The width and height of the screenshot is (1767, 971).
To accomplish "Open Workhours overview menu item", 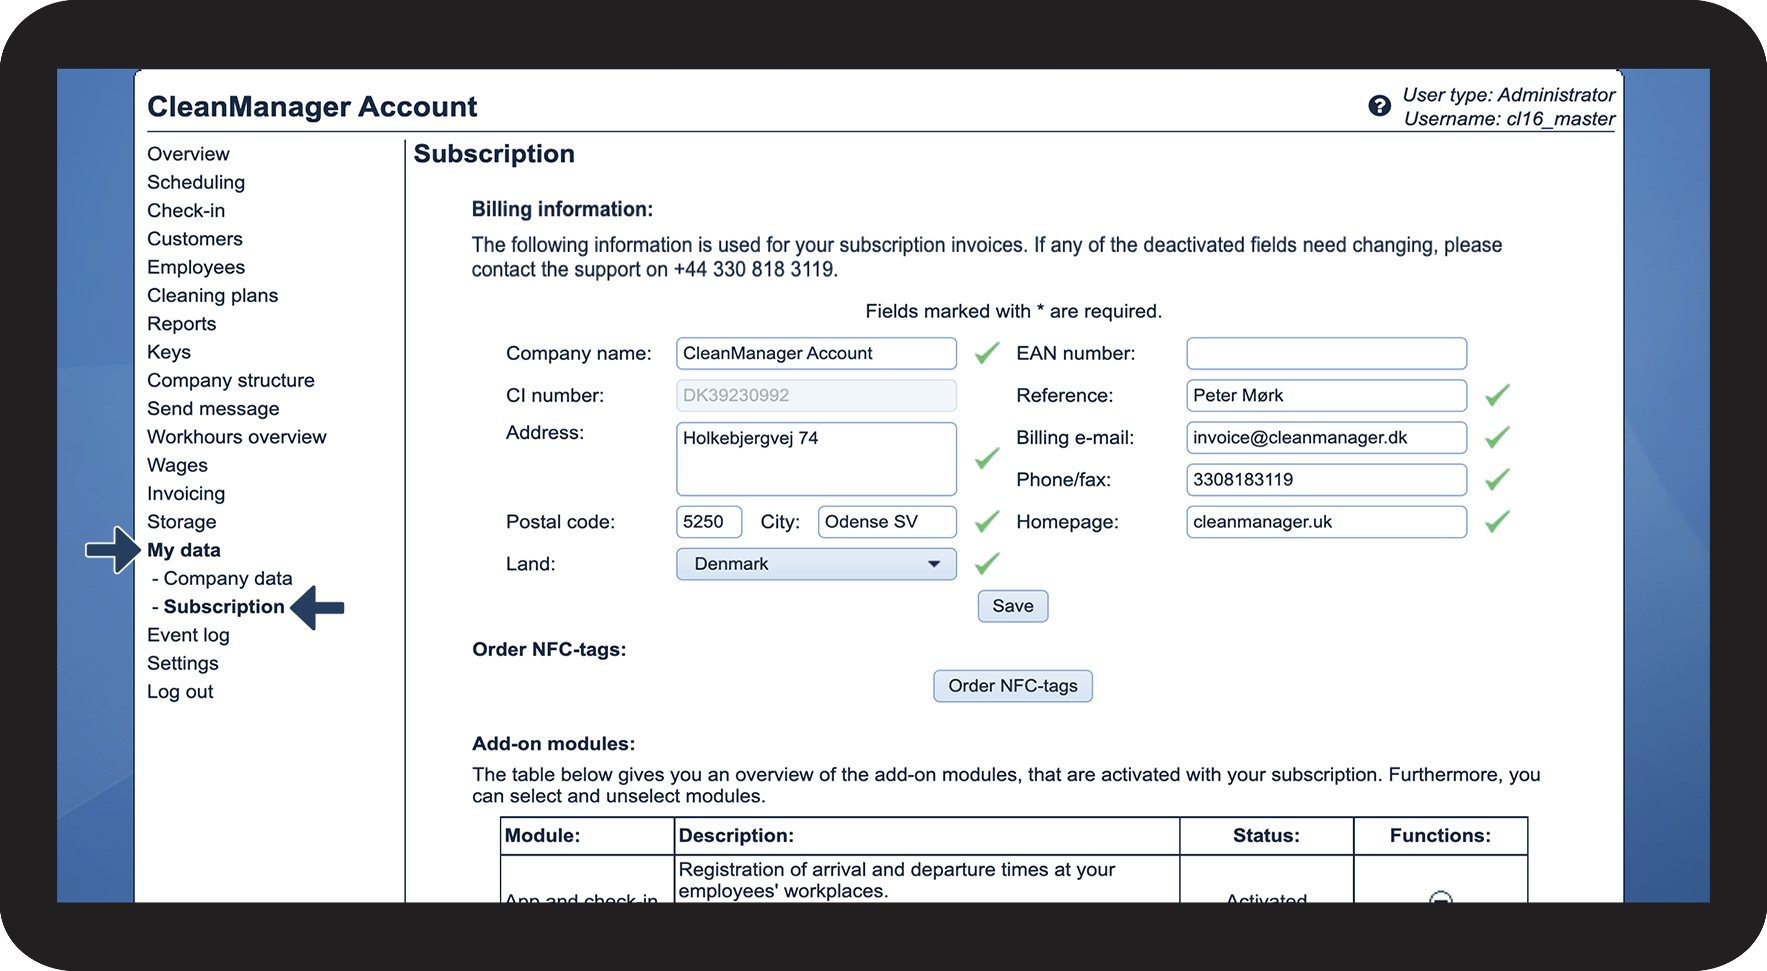I will tap(237, 437).
